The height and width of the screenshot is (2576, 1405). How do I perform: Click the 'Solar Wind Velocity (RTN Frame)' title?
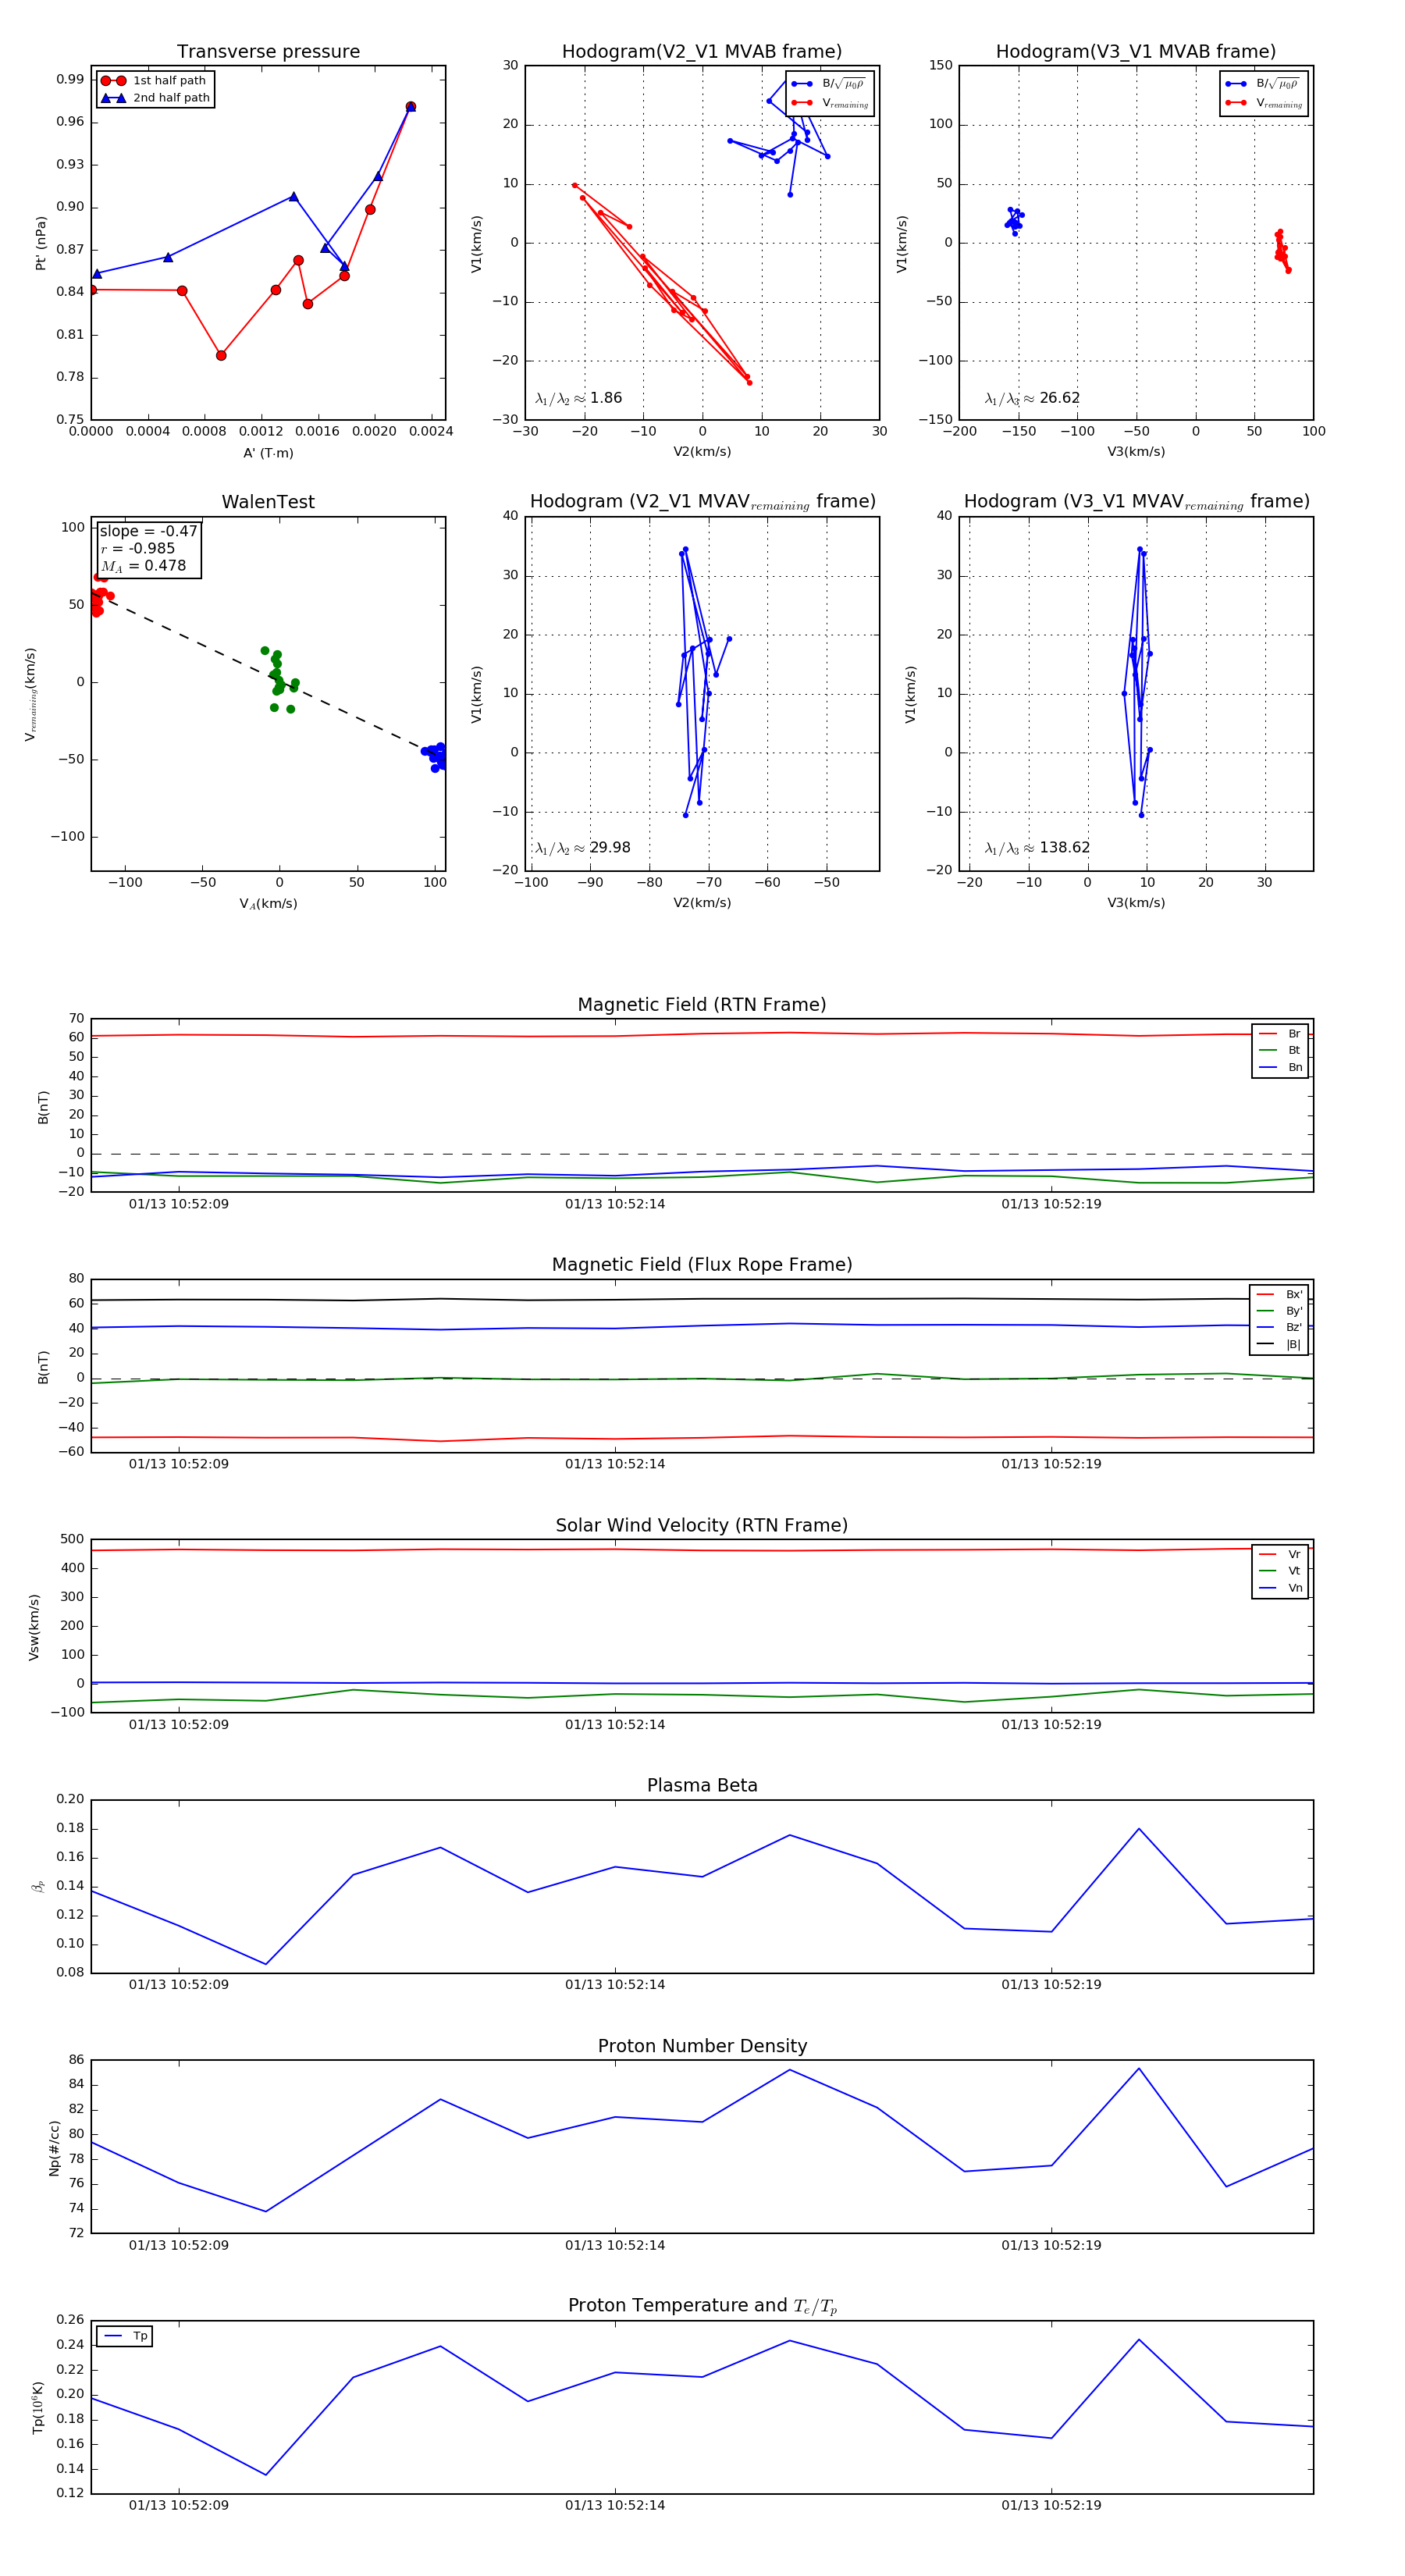[x=702, y=1526]
